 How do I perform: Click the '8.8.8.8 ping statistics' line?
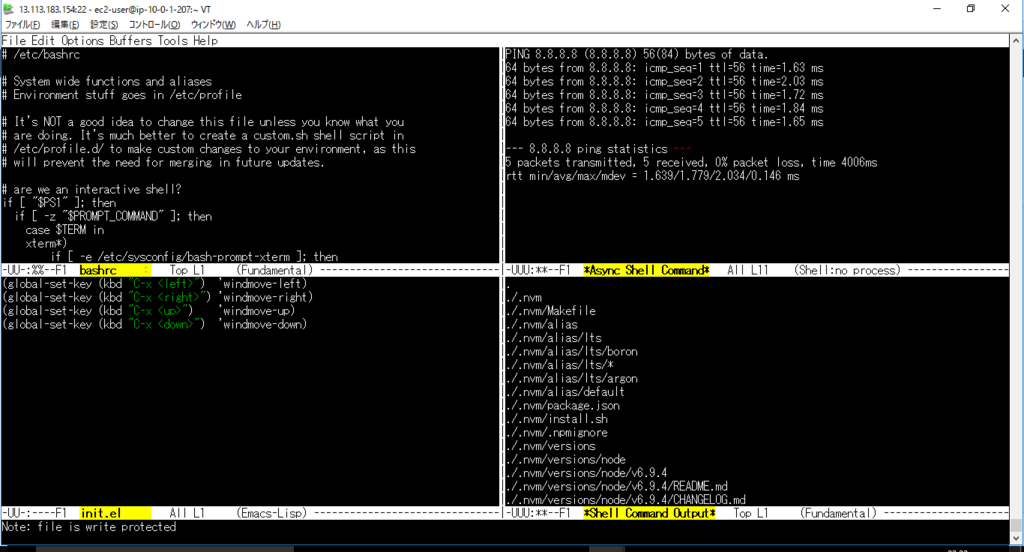point(598,149)
